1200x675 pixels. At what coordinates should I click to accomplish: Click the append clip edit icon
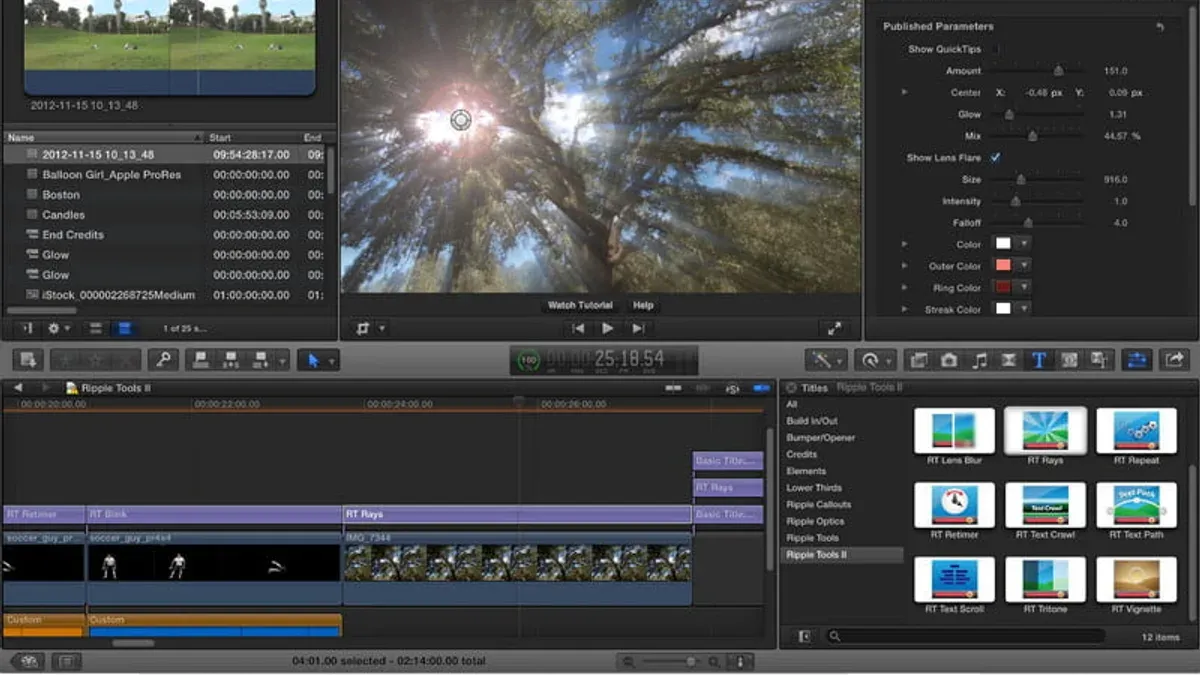tap(263, 360)
